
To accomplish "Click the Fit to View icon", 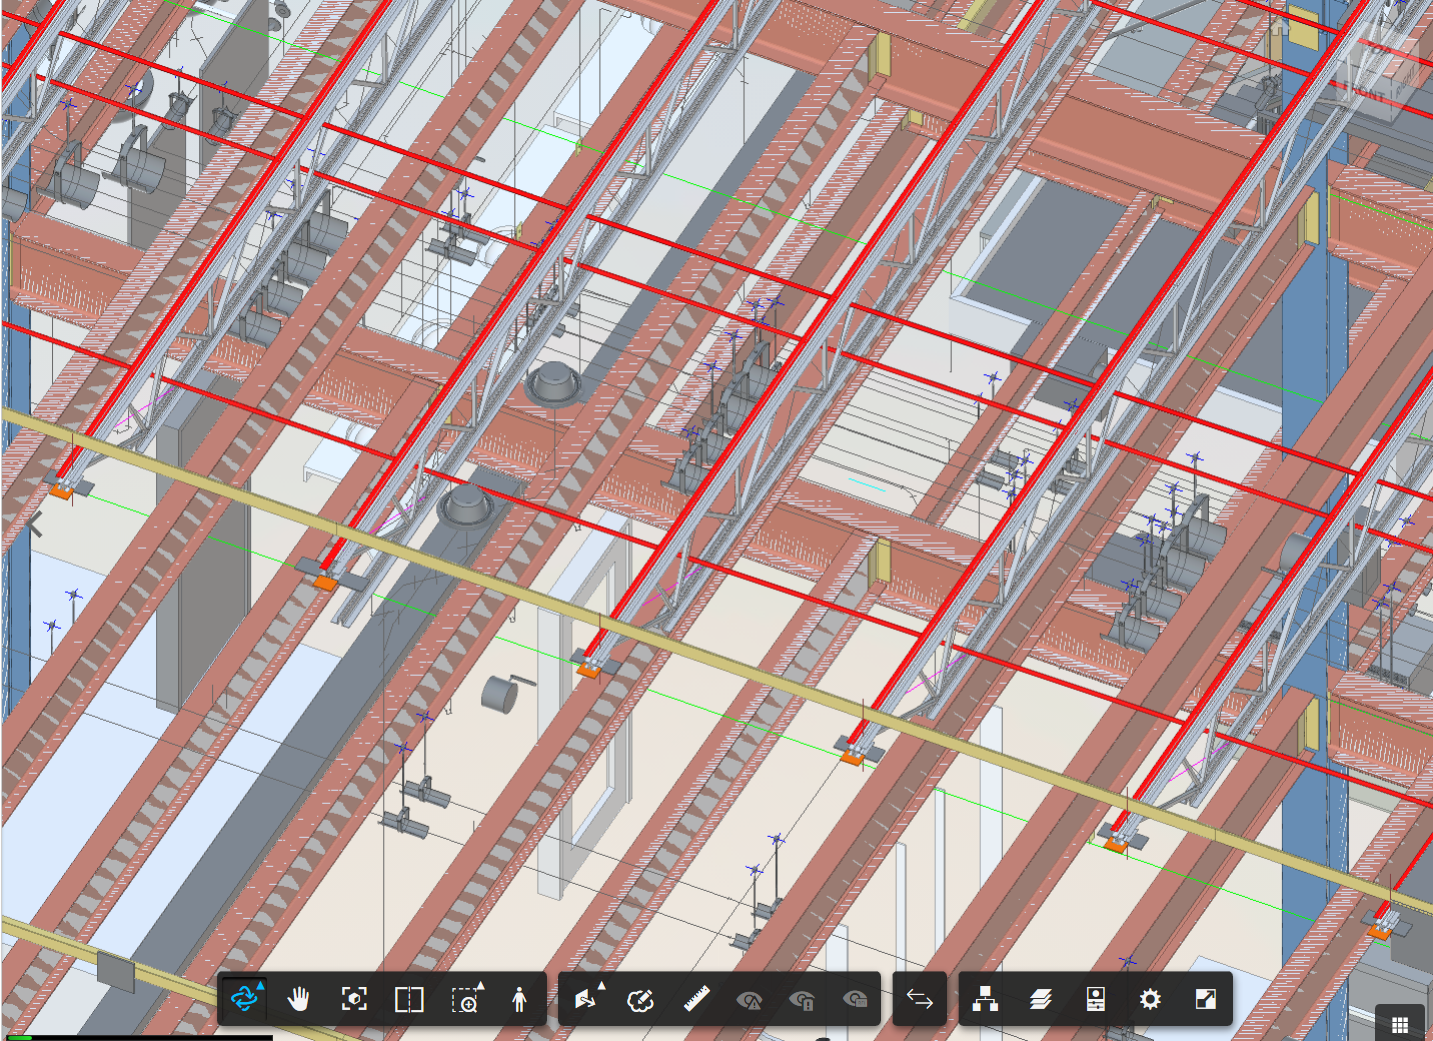I will click(355, 999).
